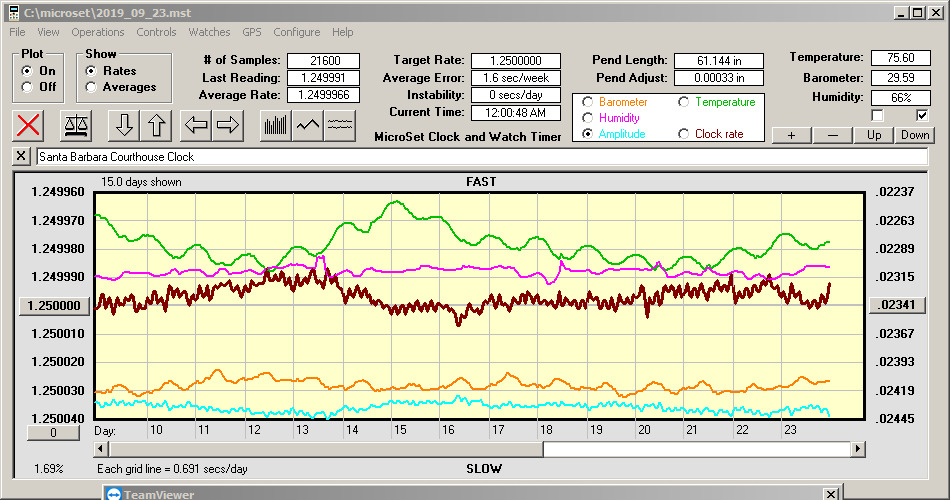The image size is (950, 500).
Task: Select Amplitude trace radio button
Action: click(x=587, y=134)
